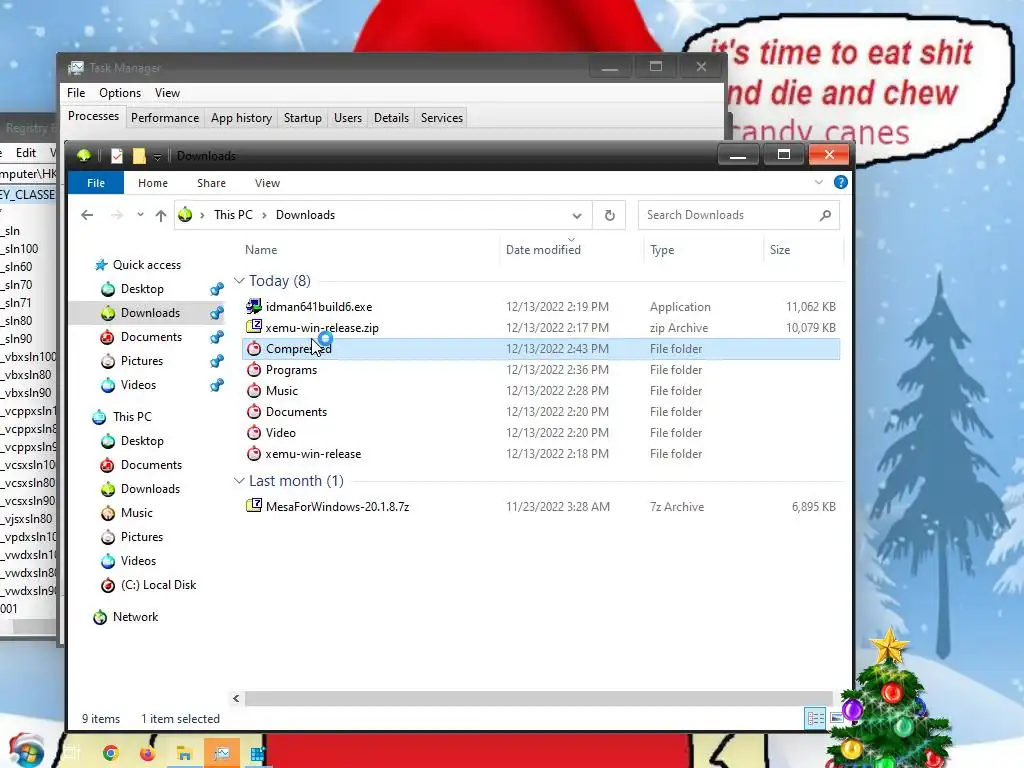Click the Forward navigation arrow
The width and height of the screenshot is (1024, 768).
pyautogui.click(x=116, y=215)
